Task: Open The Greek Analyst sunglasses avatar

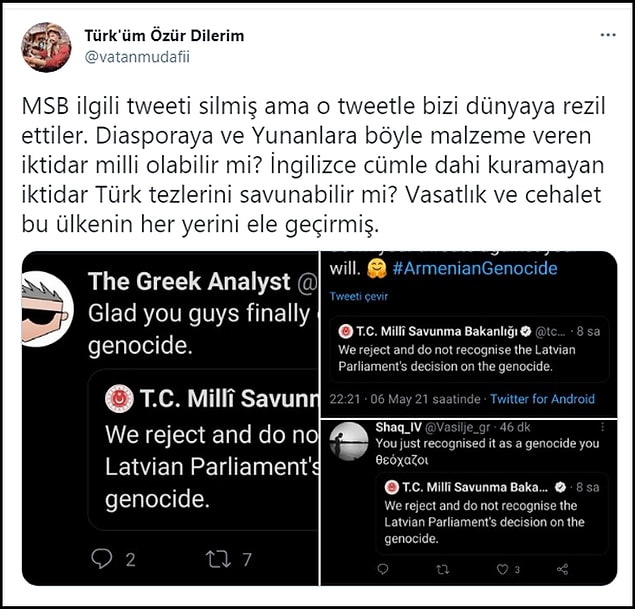Action: [45, 309]
